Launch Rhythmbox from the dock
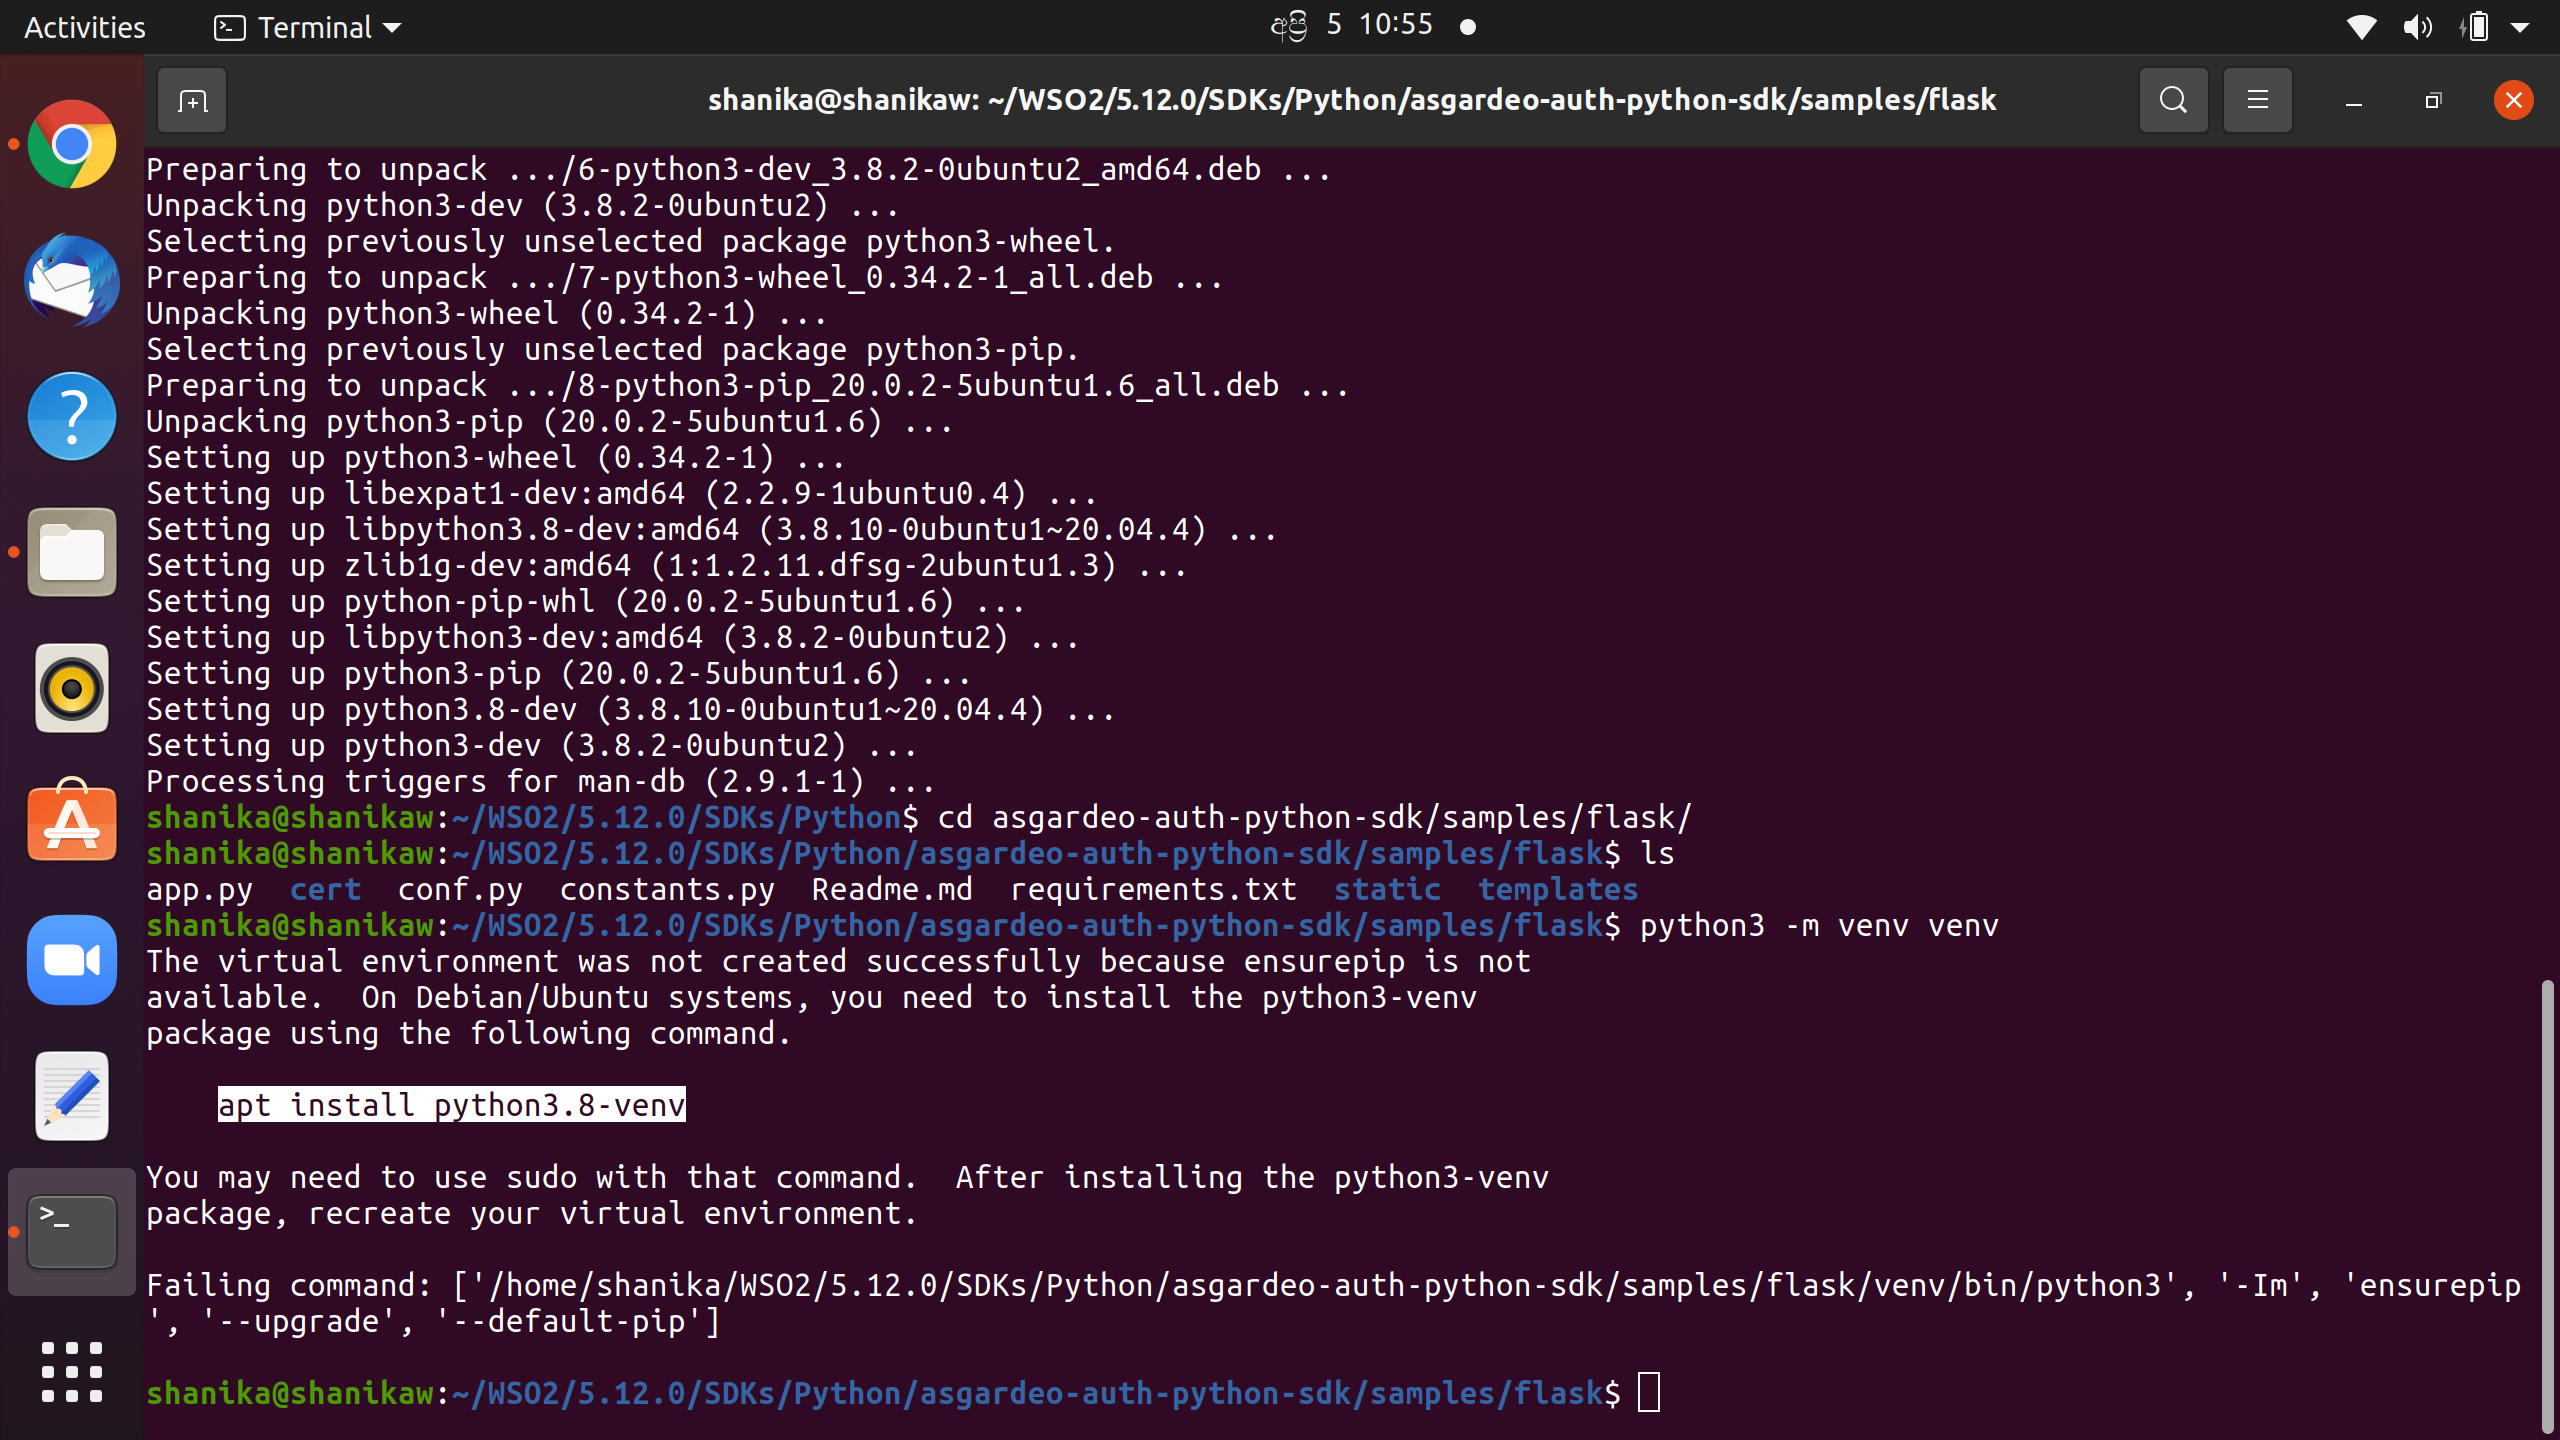This screenshot has height=1440, width=2560. click(x=72, y=688)
